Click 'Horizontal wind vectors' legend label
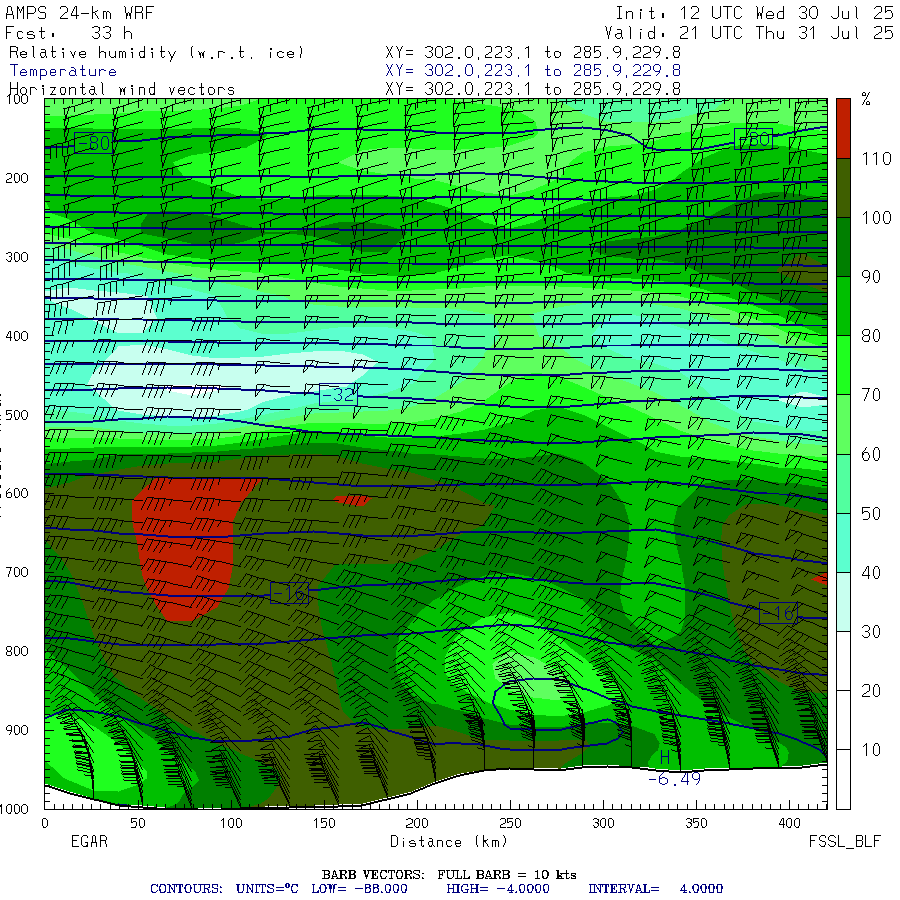This screenshot has width=900, height=900. (x=122, y=90)
